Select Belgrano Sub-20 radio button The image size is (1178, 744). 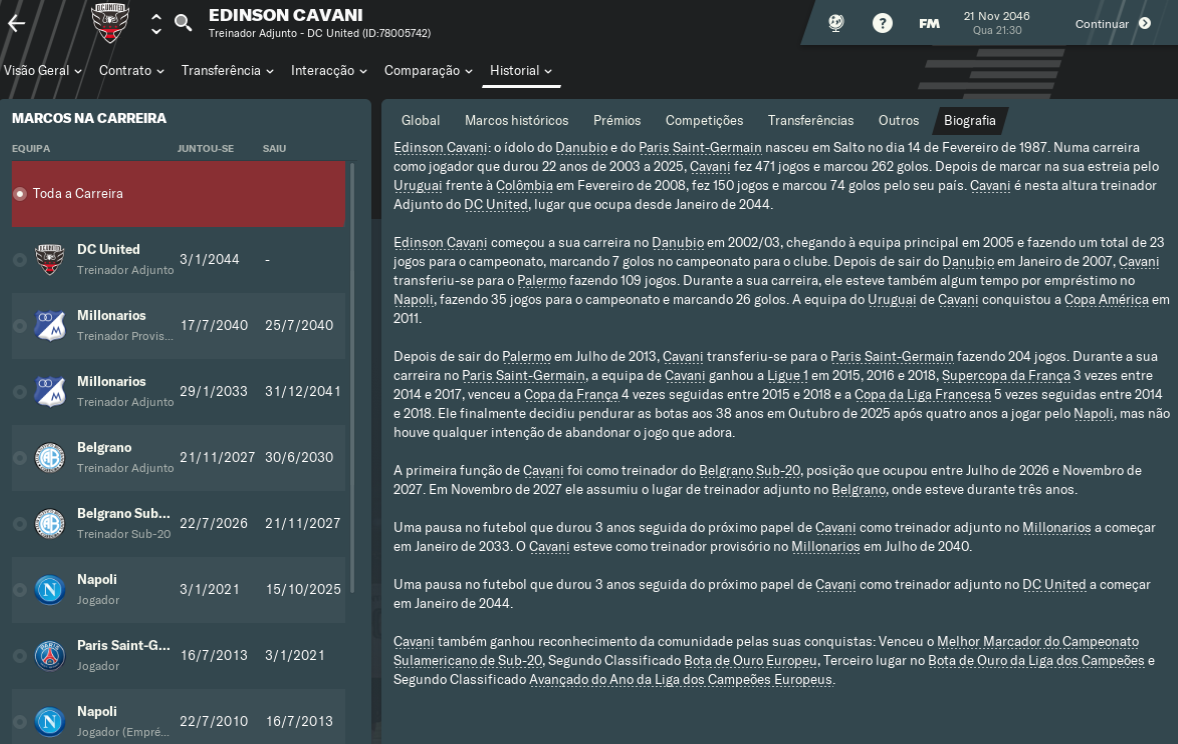click(20, 524)
